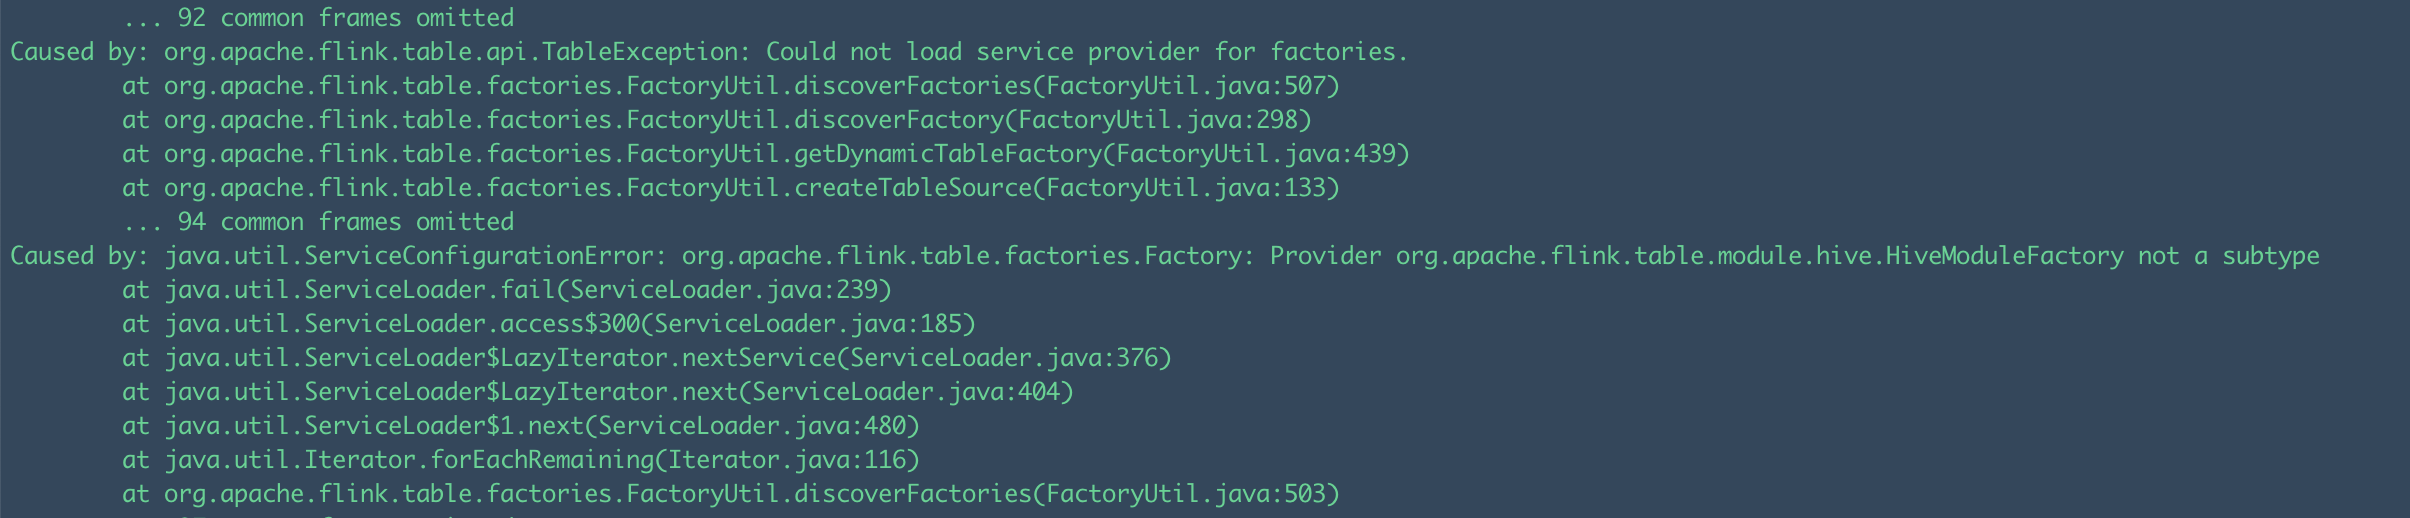Click the ServiceConfigurationError exception name
Screen dimensions: 2410x518
(x=408, y=256)
